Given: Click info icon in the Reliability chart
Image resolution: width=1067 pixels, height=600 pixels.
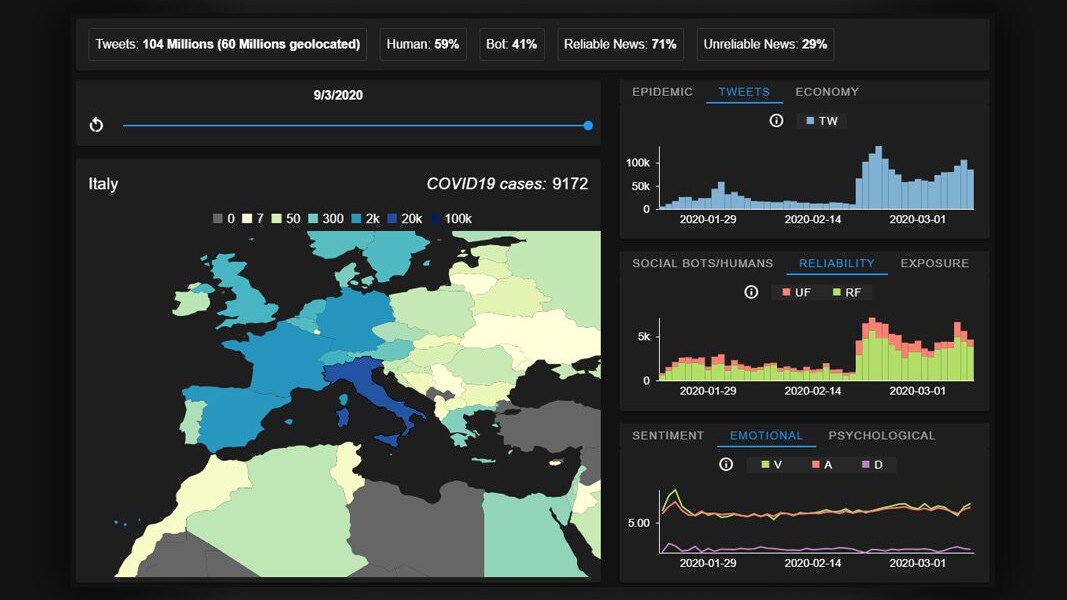Looking at the screenshot, I should point(751,292).
